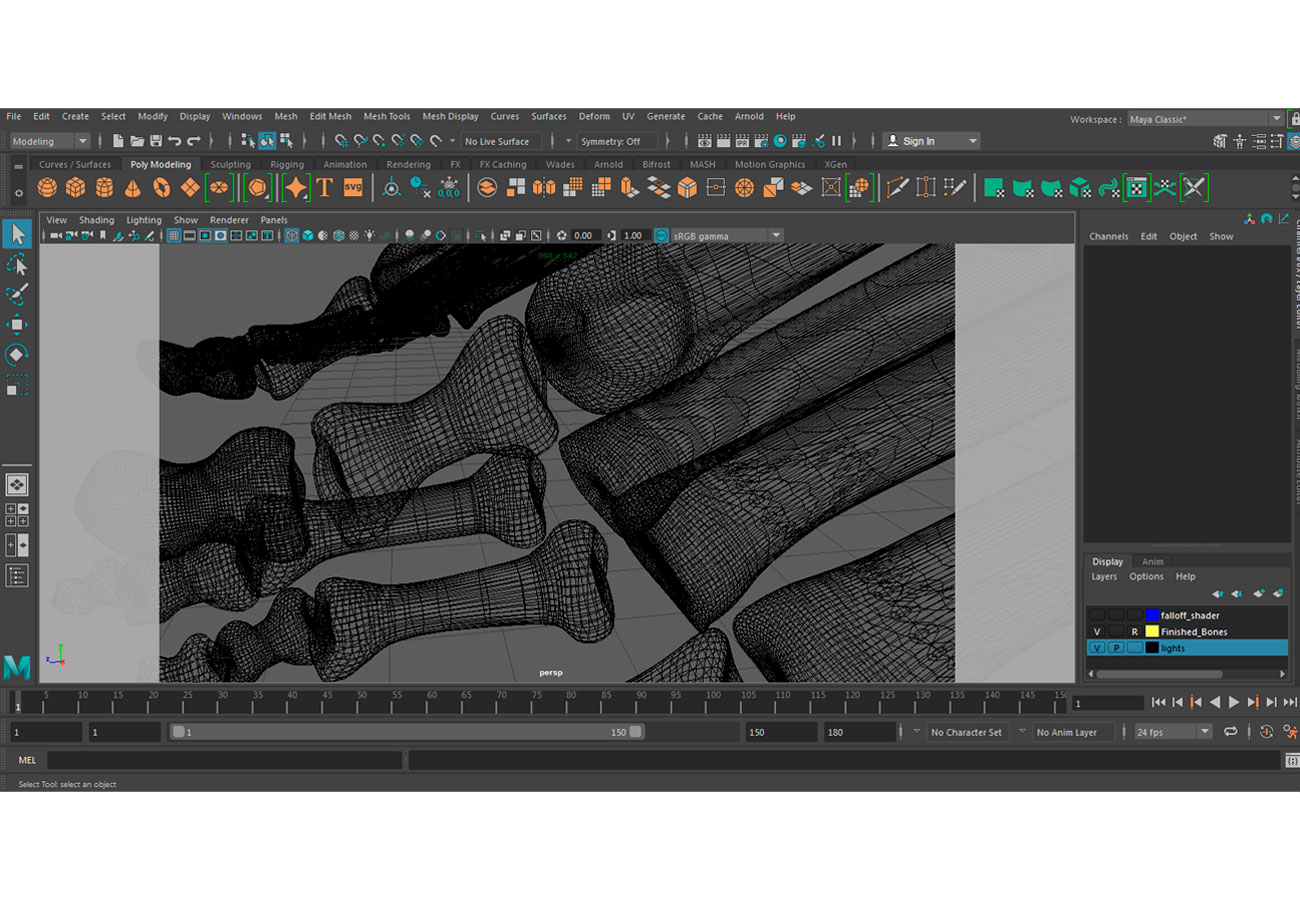The width and height of the screenshot is (1300, 900).
Task: Click the Finished_Bones layer yellow color swatch
Action: click(x=1152, y=632)
